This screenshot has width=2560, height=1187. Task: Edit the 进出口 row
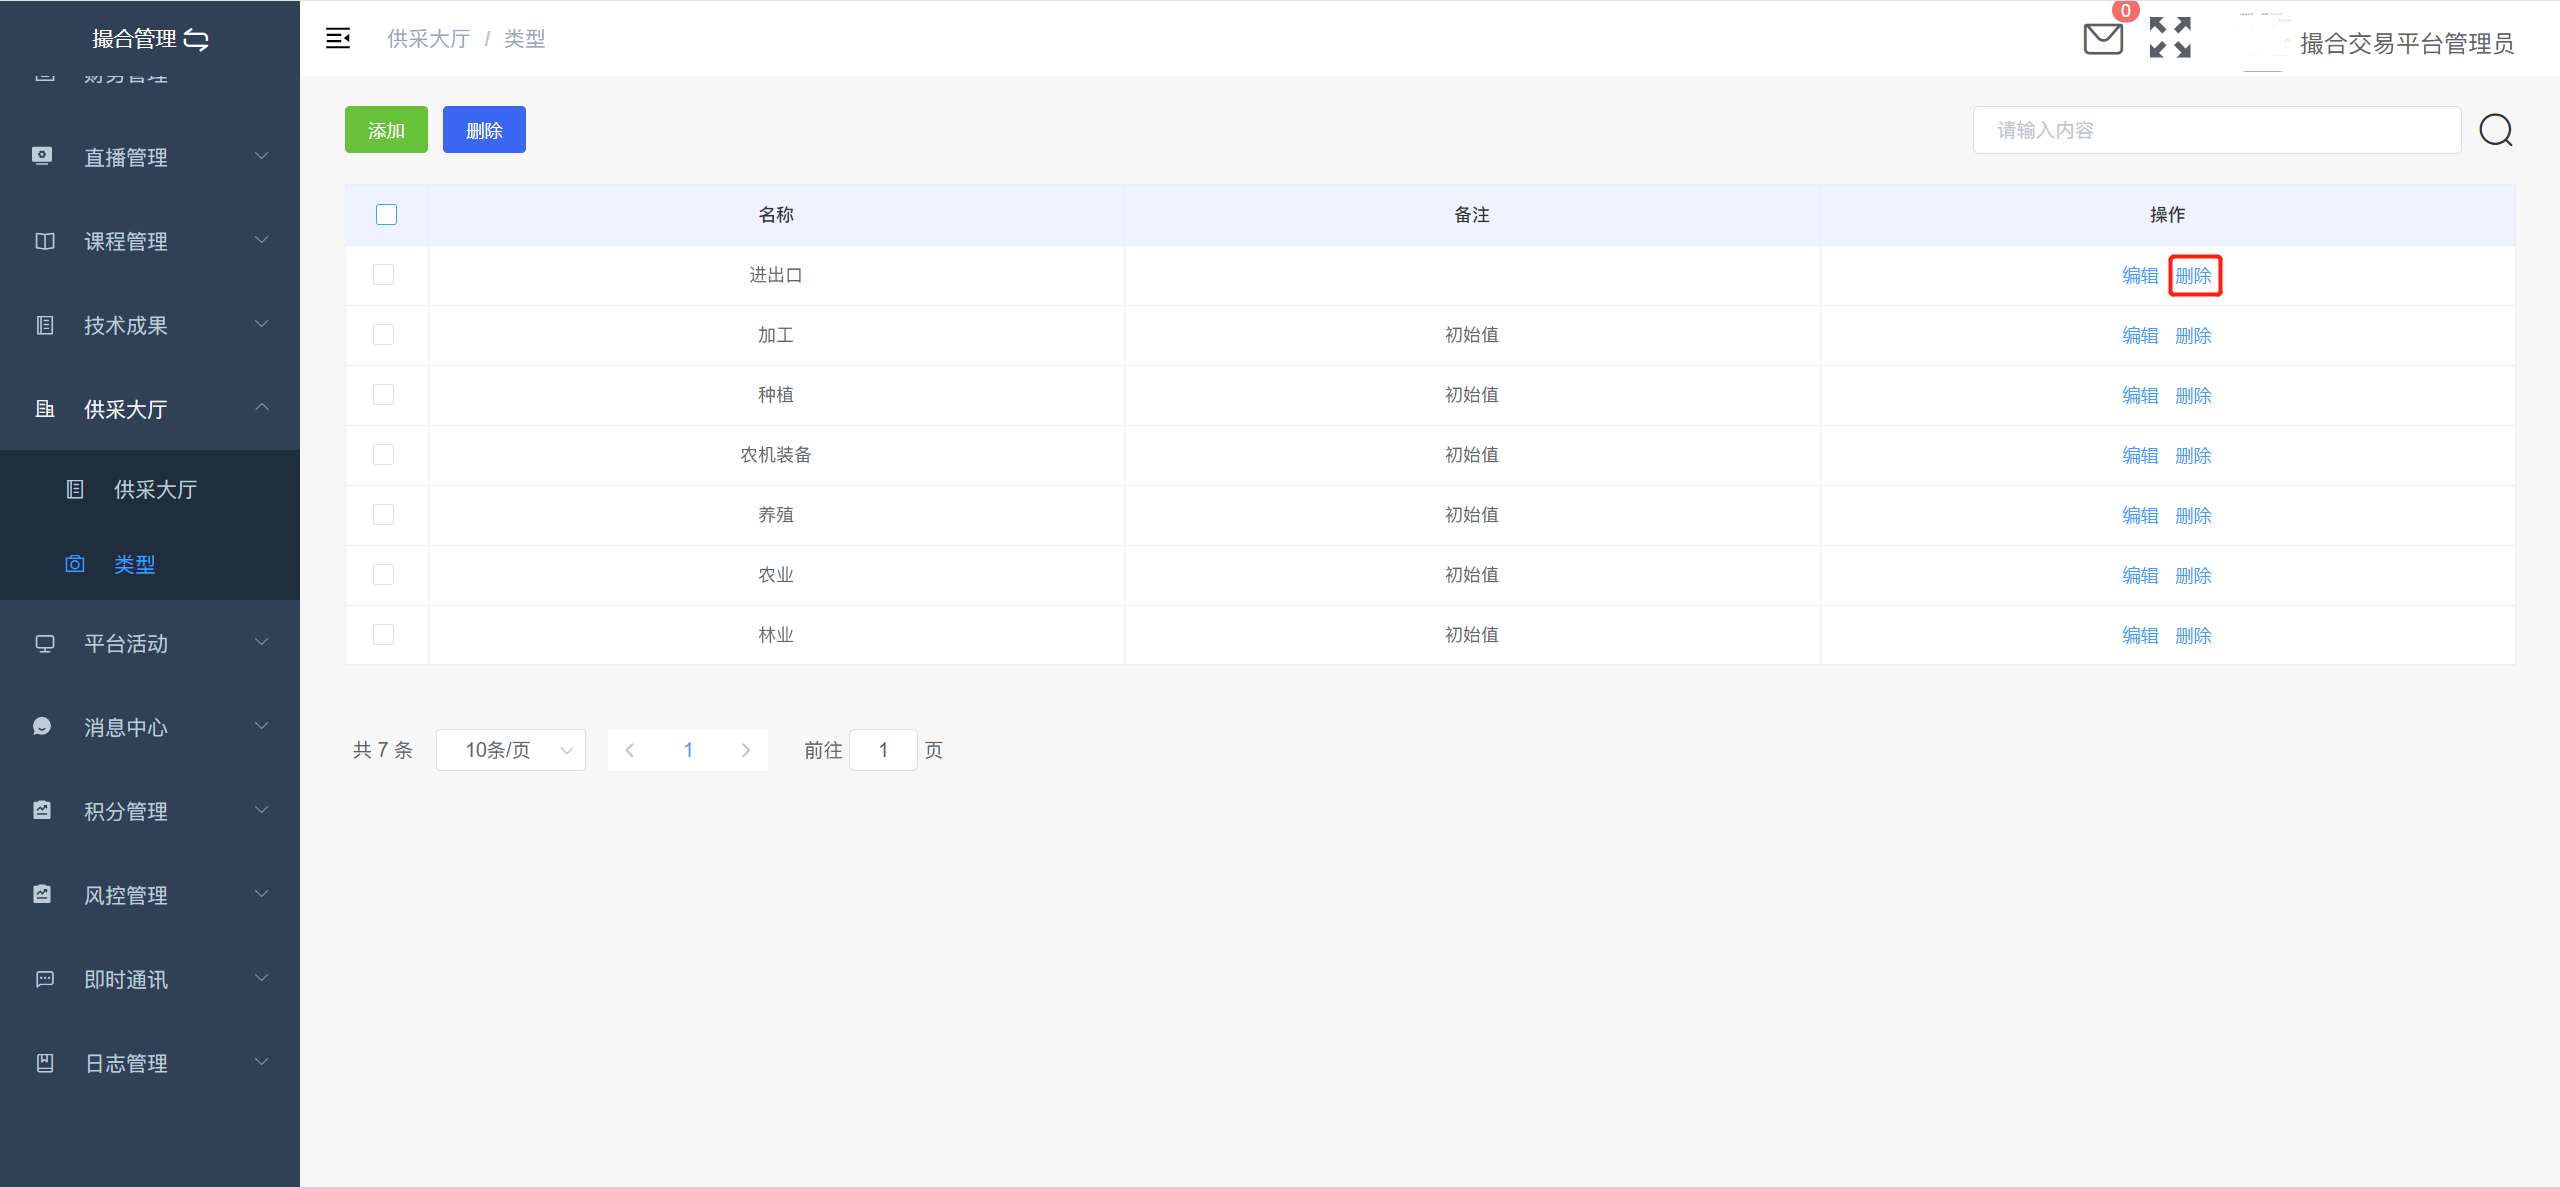pos(2140,275)
